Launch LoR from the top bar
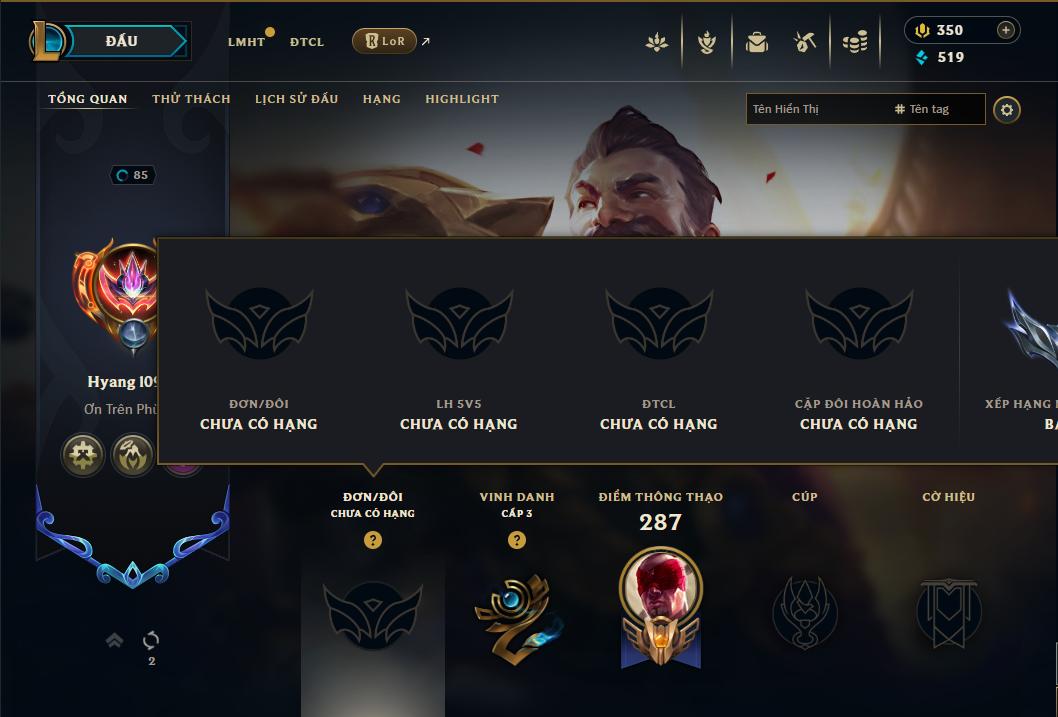This screenshot has height=717, width=1058. point(385,41)
